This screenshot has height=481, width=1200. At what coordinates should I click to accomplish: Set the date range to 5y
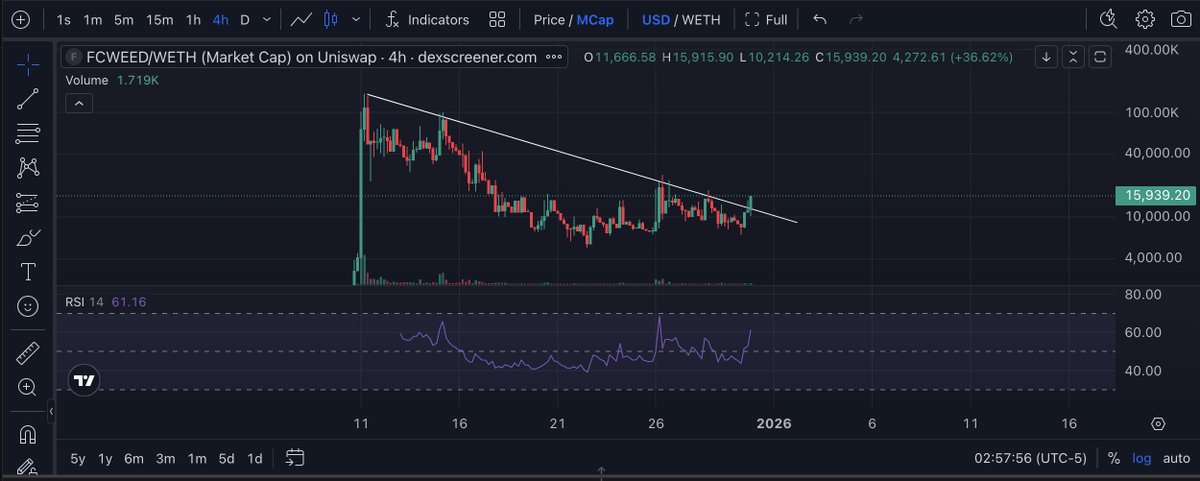(x=77, y=459)
